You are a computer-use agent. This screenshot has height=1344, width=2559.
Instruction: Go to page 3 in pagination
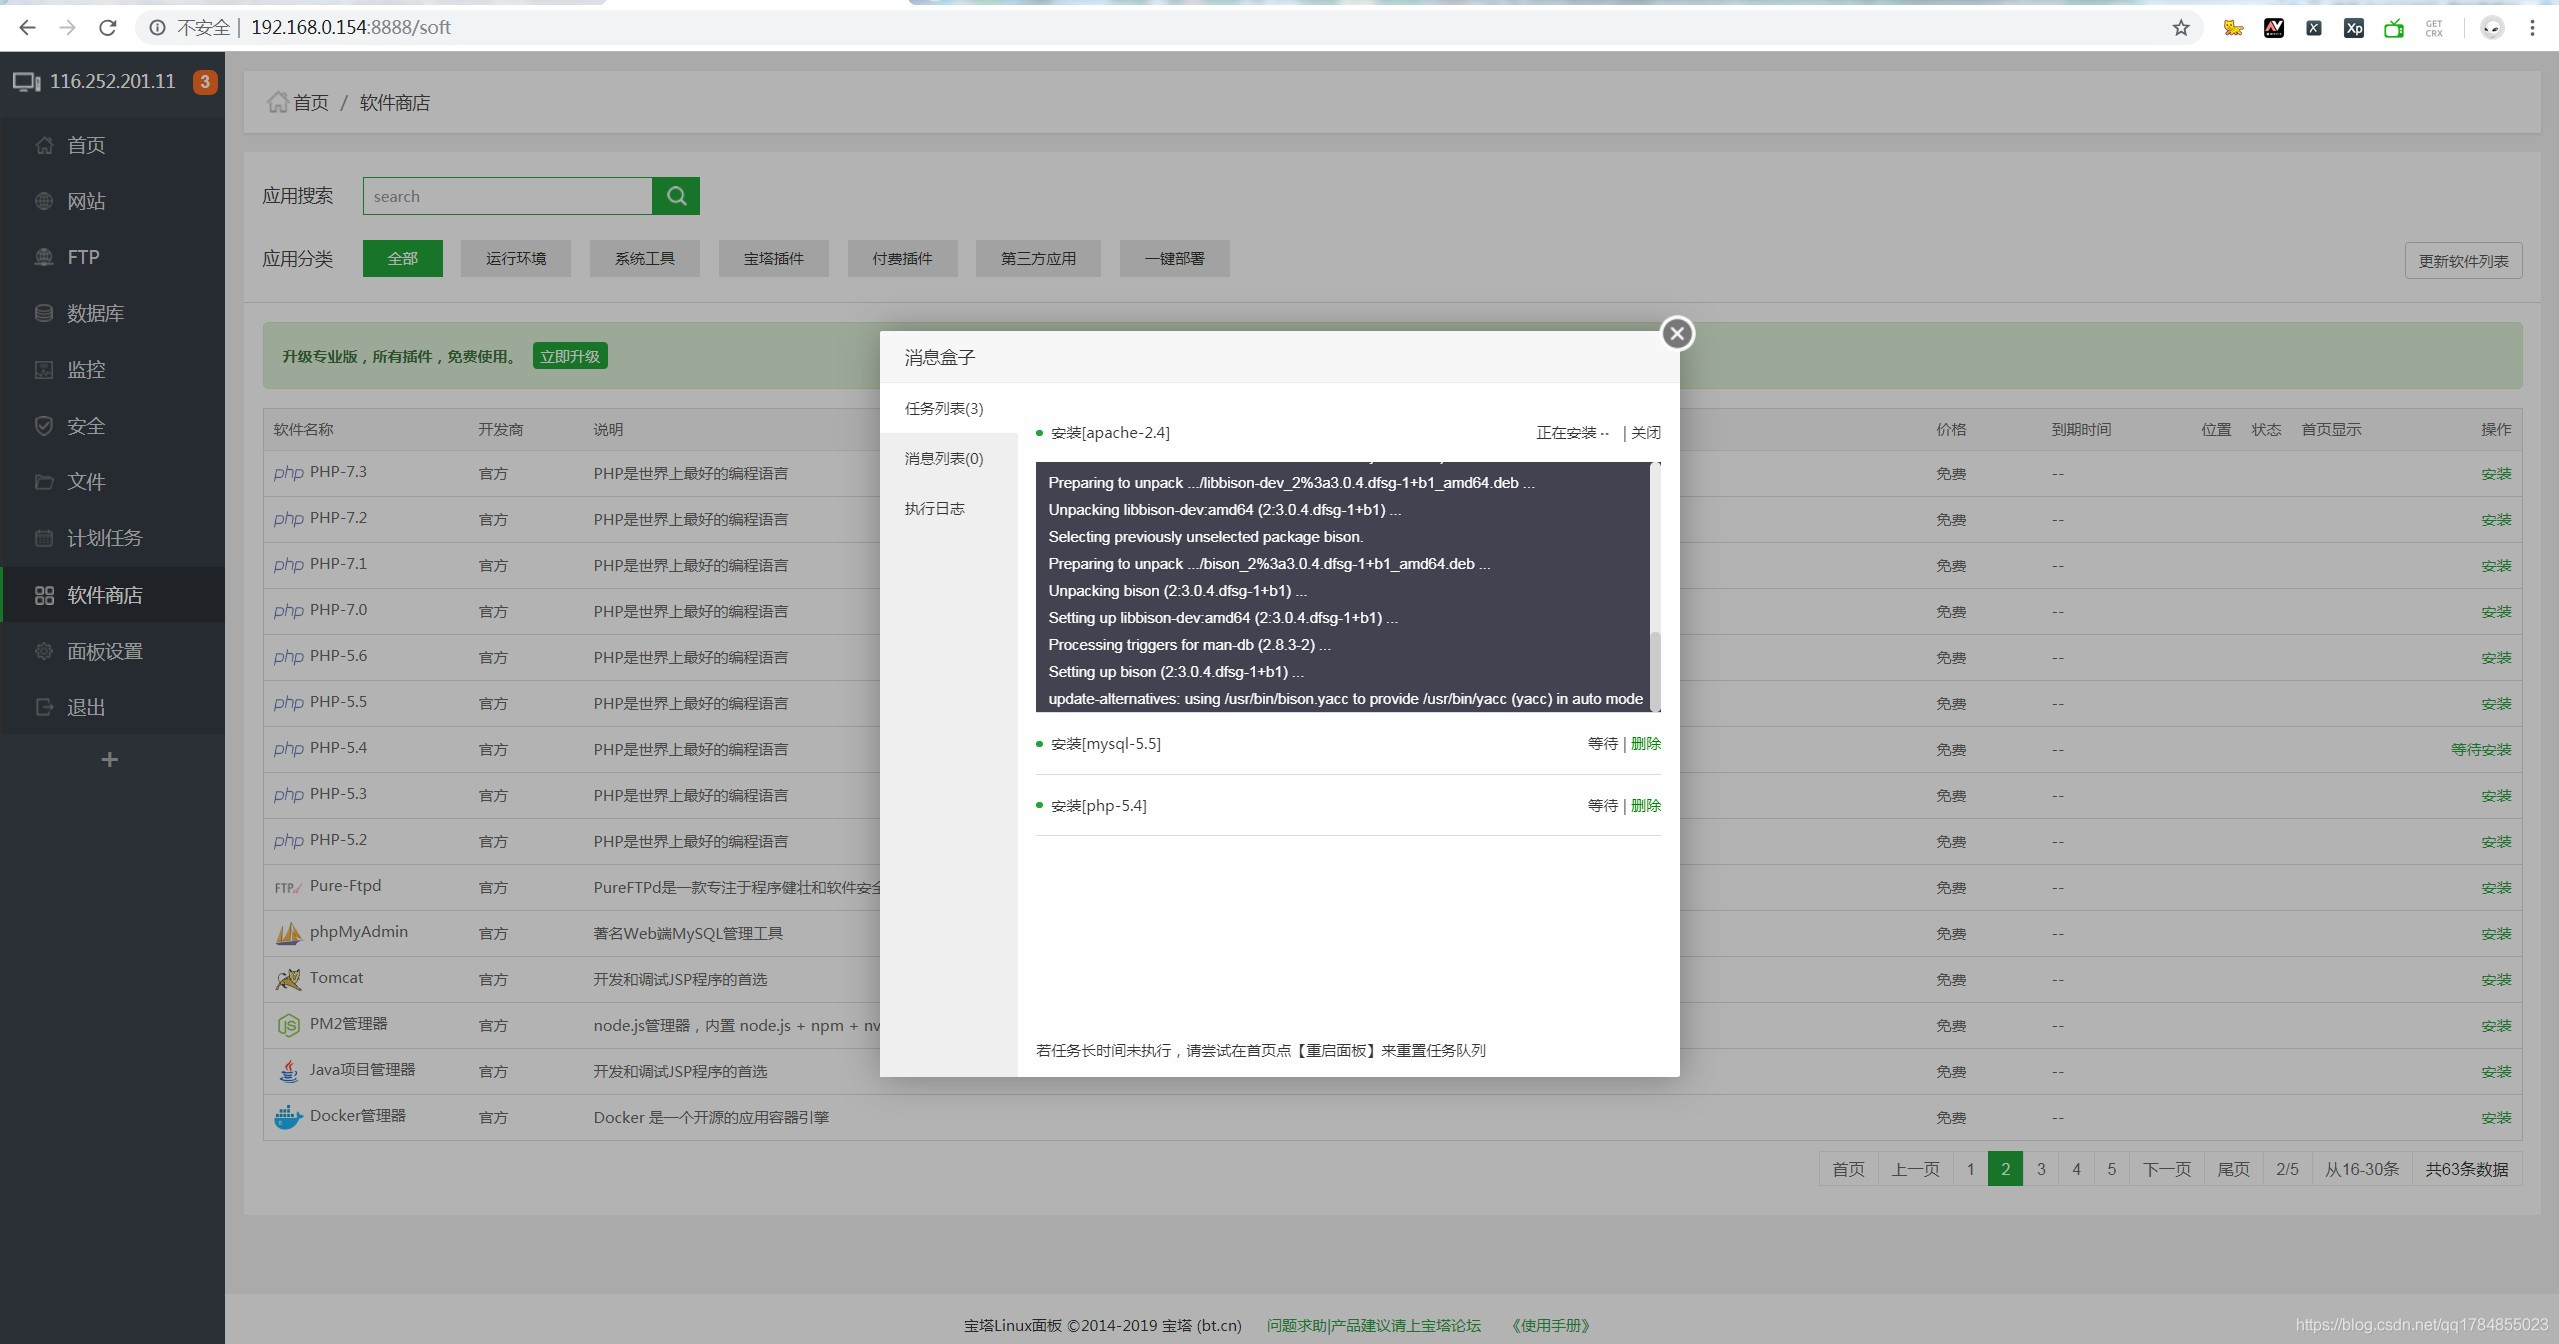[2040, 1169]
